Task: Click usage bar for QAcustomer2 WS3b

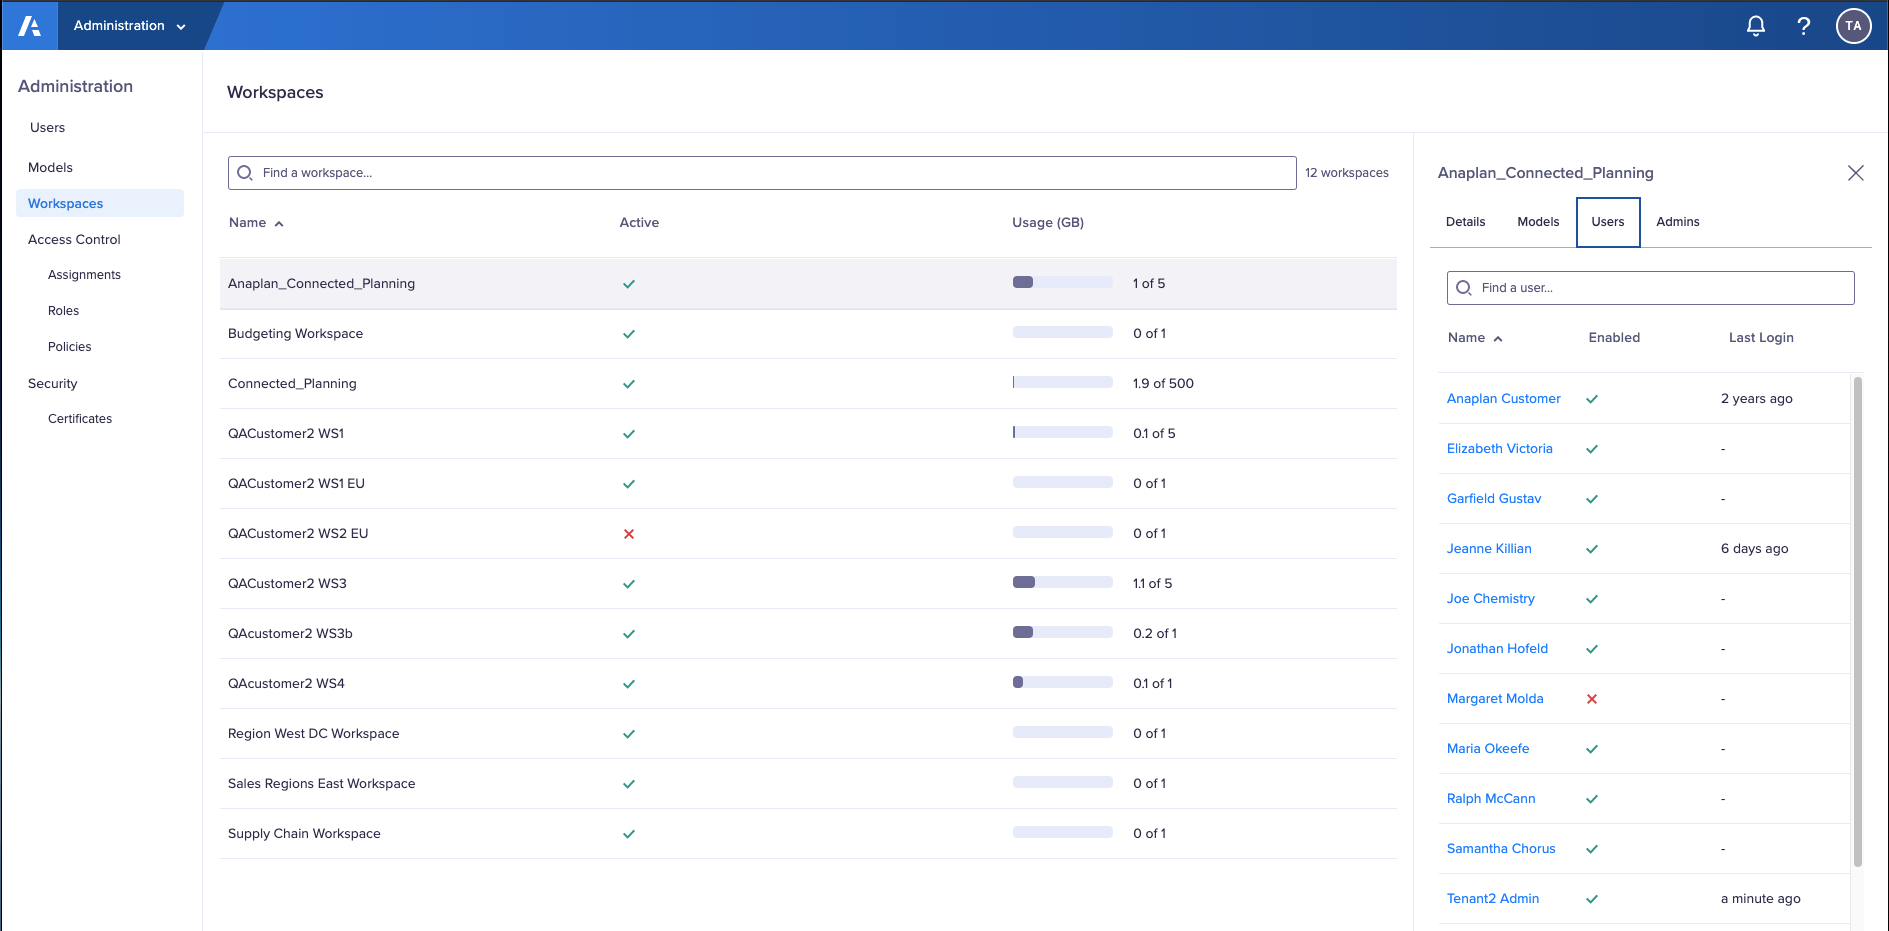Action: pyautogui.click(x=1063, y=633)
